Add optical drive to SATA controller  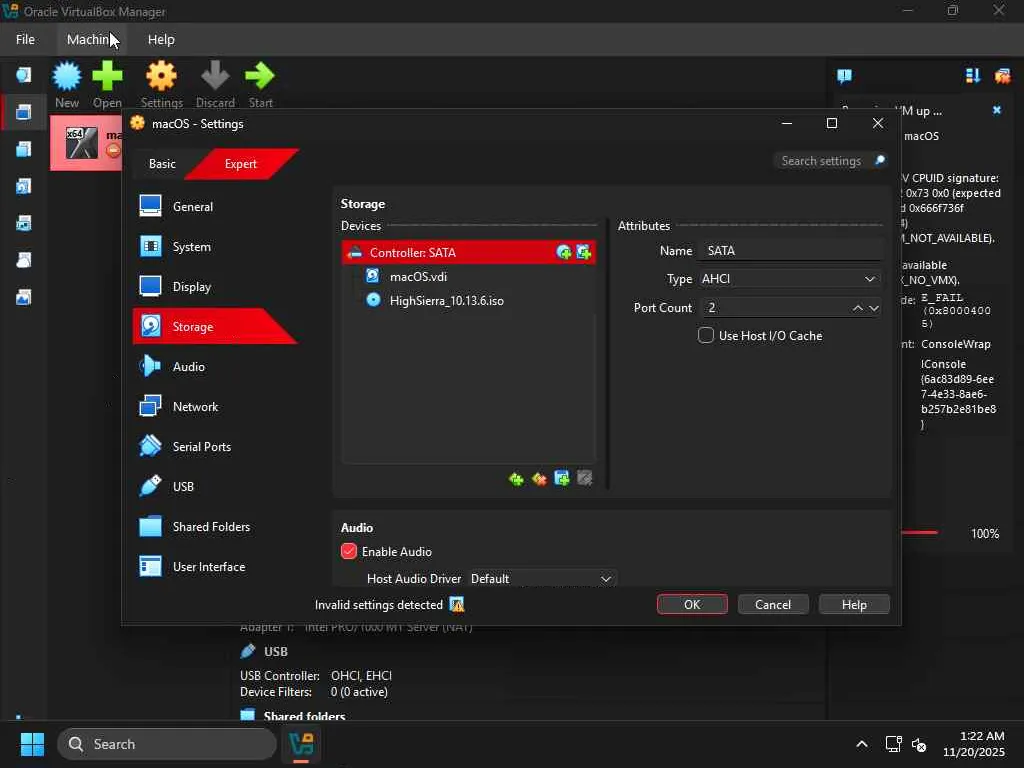pos(564,252)
